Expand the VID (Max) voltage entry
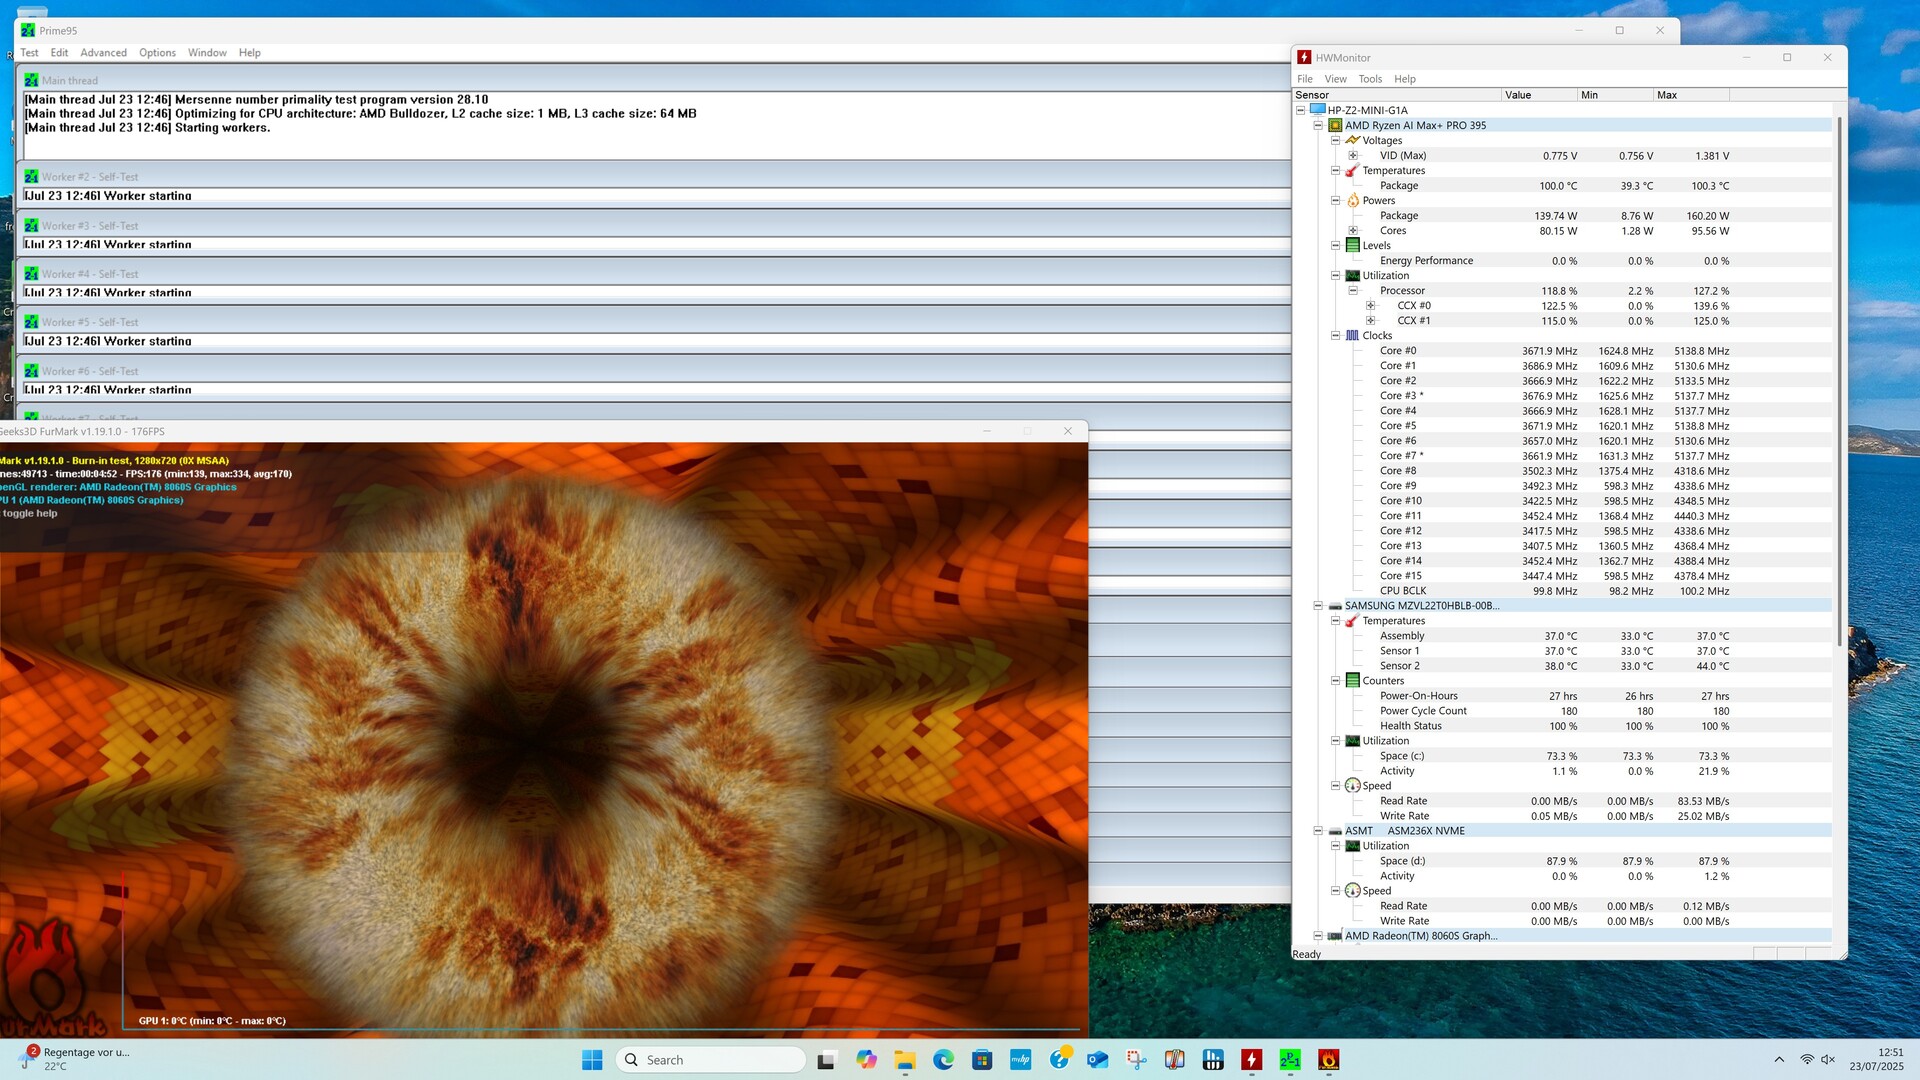 tap(1353, 156)
